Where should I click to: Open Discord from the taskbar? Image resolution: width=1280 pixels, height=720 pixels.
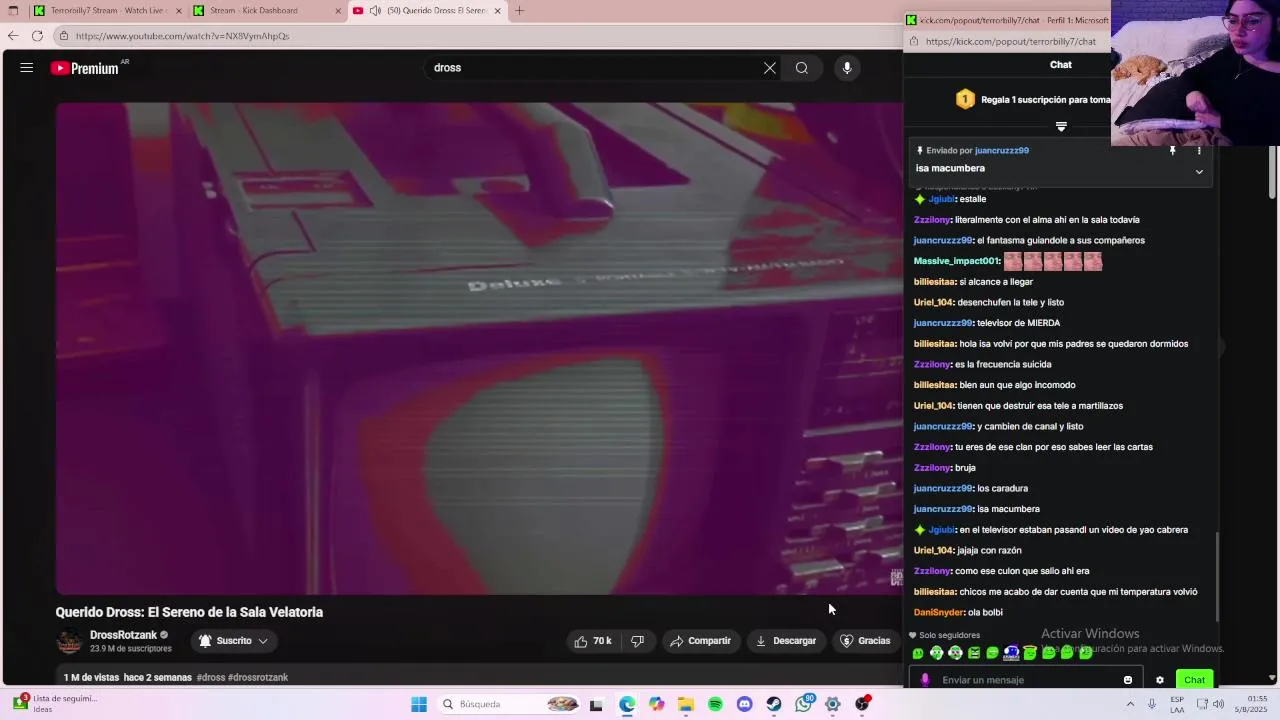(744, 704)
